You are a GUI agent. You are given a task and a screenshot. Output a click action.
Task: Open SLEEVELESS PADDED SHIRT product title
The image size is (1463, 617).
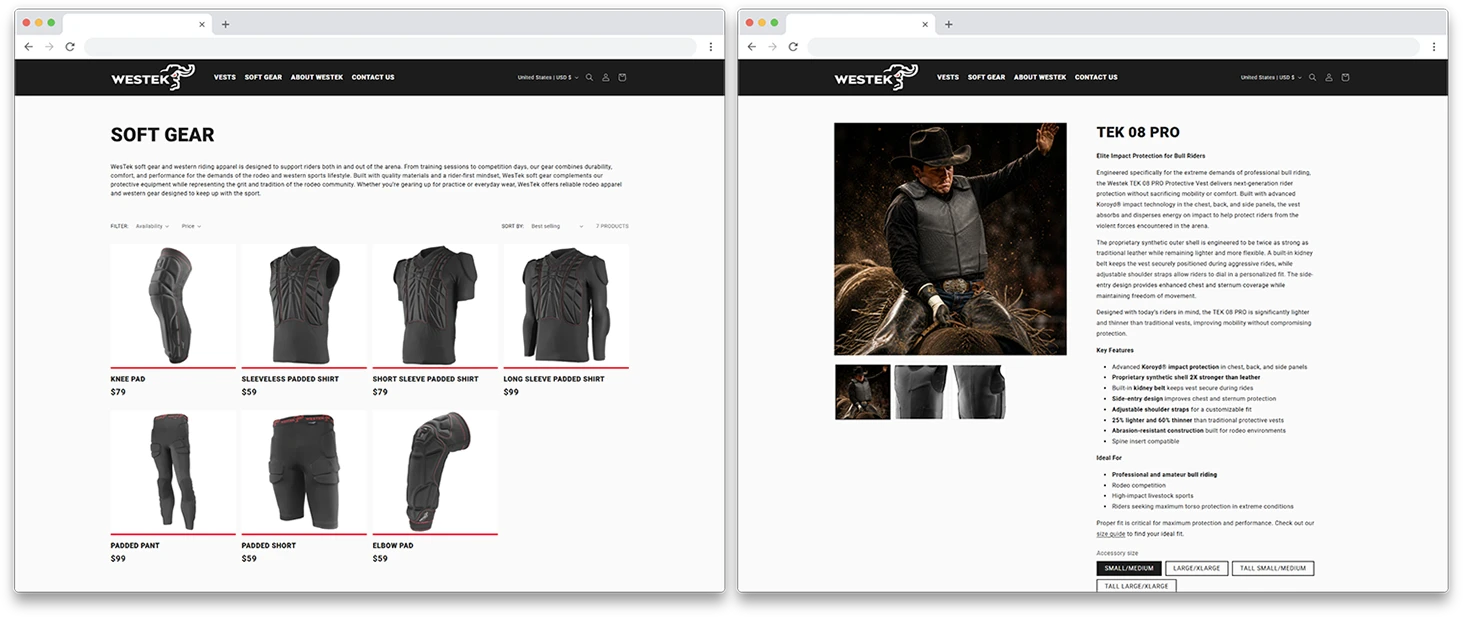tap(290, 379)
